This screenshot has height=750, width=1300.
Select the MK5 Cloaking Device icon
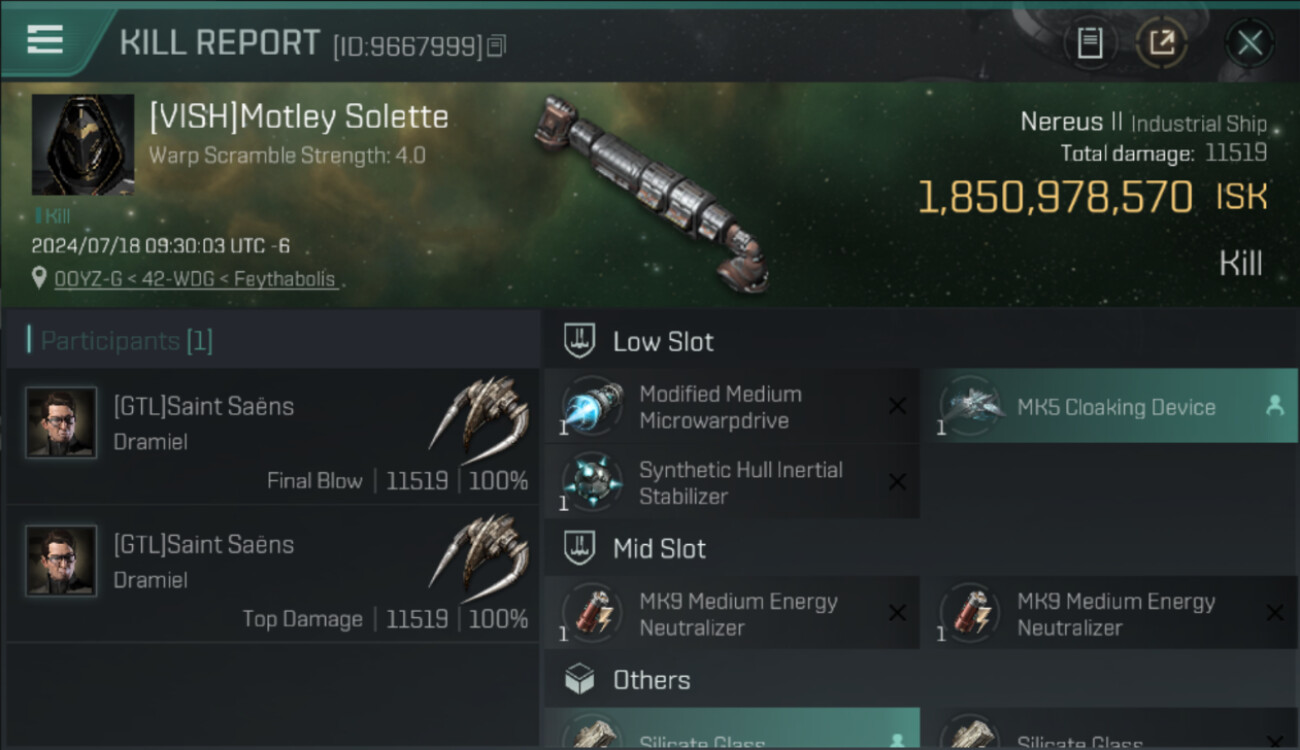[x=971, y=407]
